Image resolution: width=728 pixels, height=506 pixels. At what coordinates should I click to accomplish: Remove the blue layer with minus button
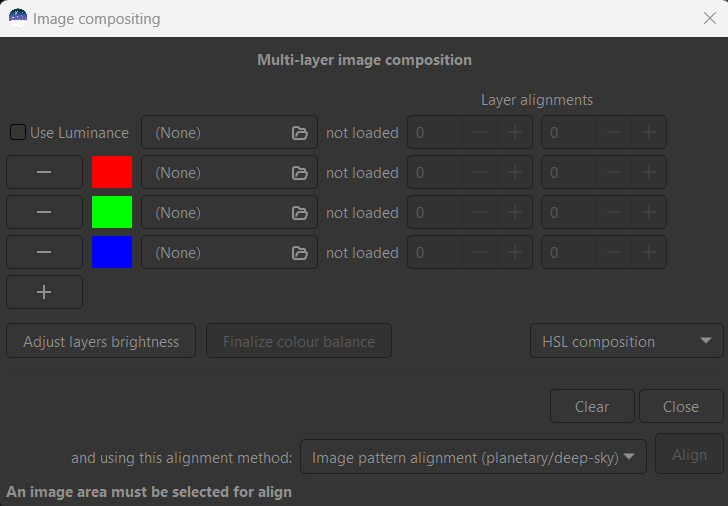point(44,252)
